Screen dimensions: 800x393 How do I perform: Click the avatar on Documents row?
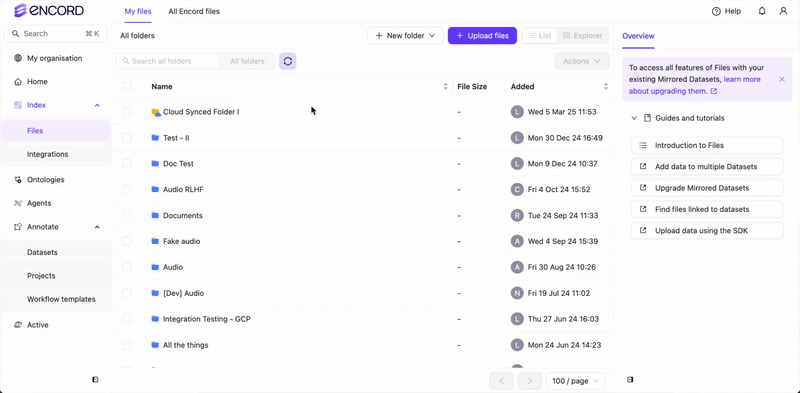click(x=517, y=215)
